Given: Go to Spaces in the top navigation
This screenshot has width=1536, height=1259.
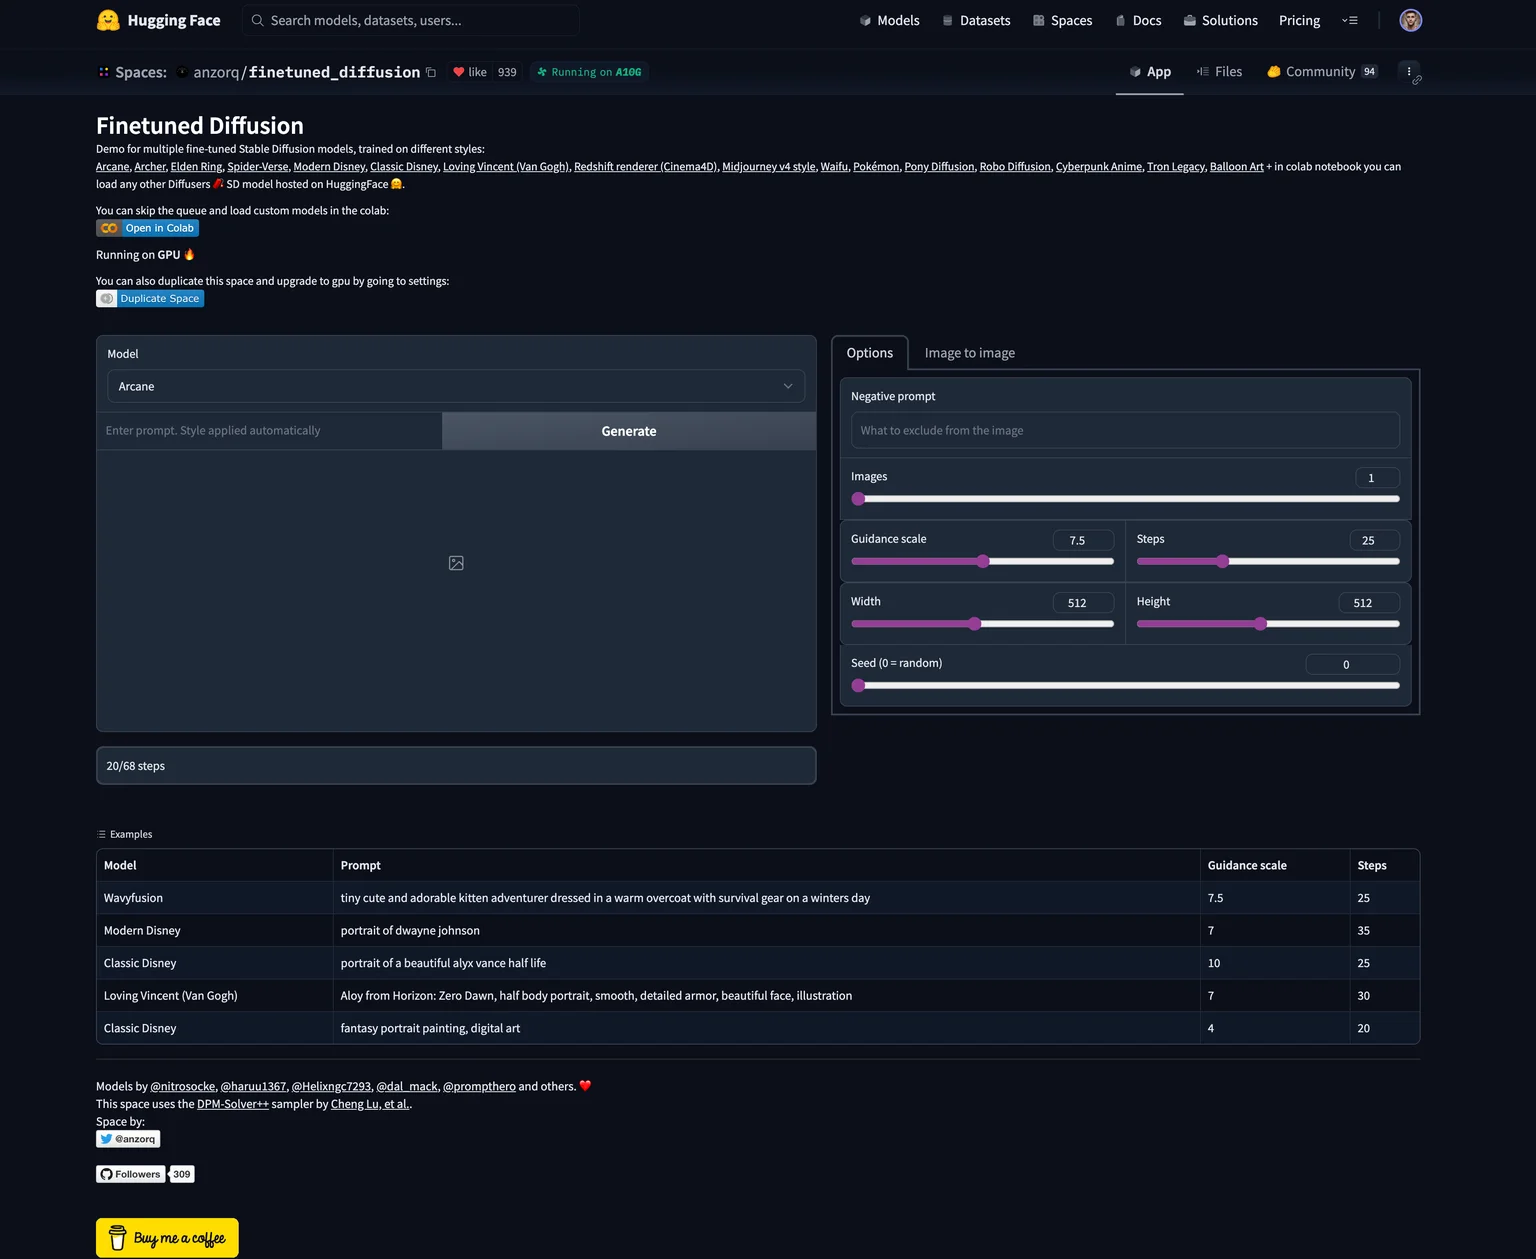Looking at the screenshot, I should (x=1062, y=20).
